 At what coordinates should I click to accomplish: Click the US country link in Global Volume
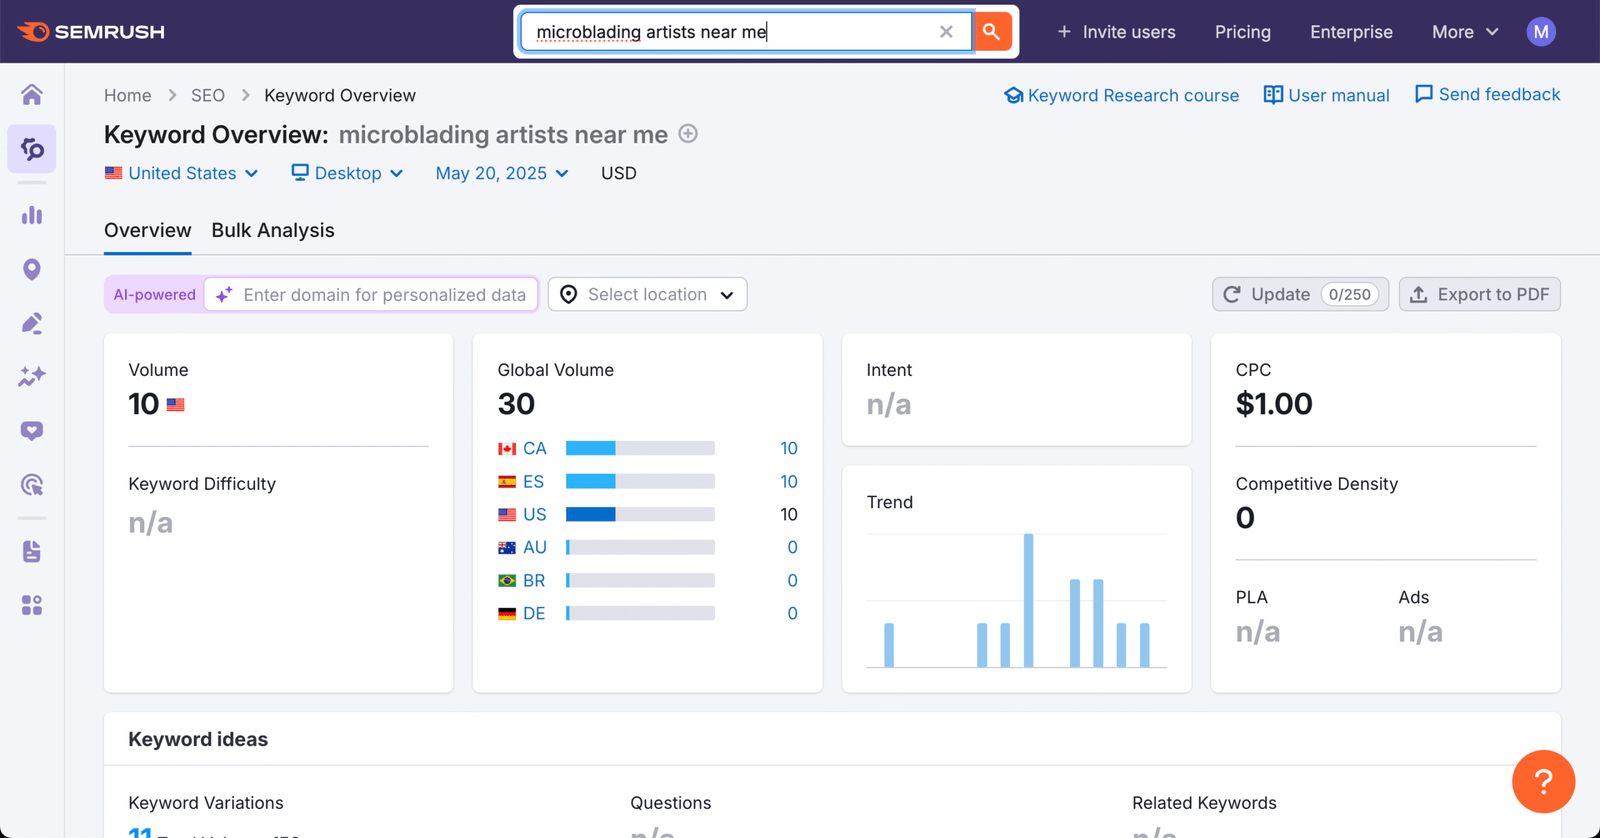coord(535,514)
